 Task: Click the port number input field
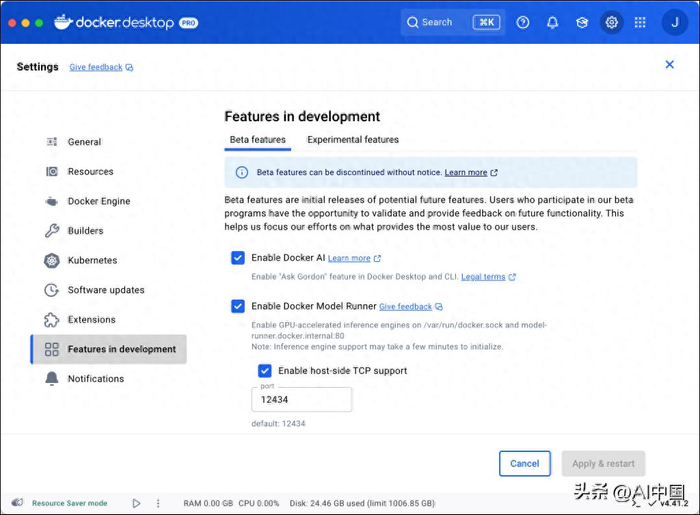(301, 399)
